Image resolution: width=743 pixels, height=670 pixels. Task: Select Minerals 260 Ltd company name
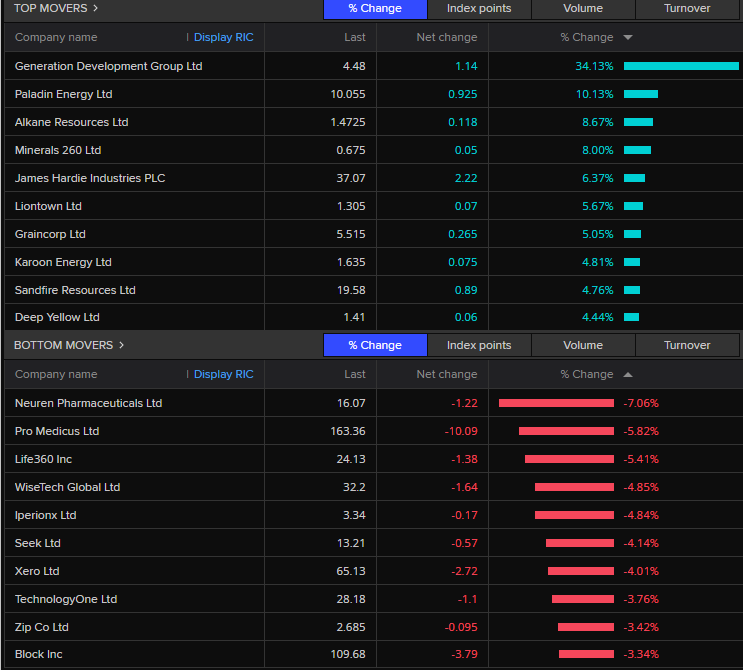pyautogui.click(x=58, y=150)
